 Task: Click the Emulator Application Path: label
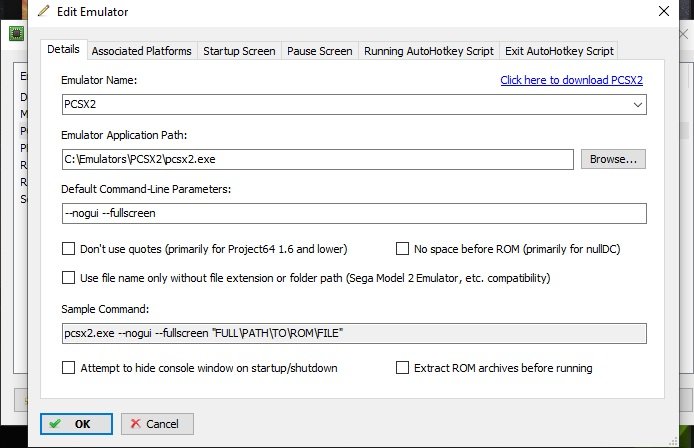(x=124, y=135)
